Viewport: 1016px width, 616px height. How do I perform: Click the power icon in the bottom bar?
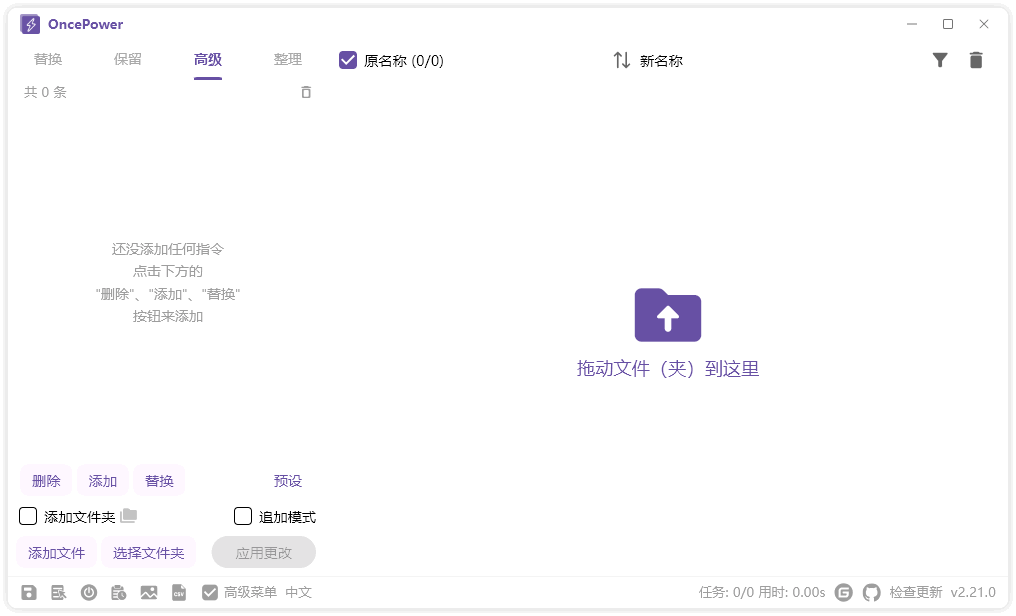coord(89,592)
